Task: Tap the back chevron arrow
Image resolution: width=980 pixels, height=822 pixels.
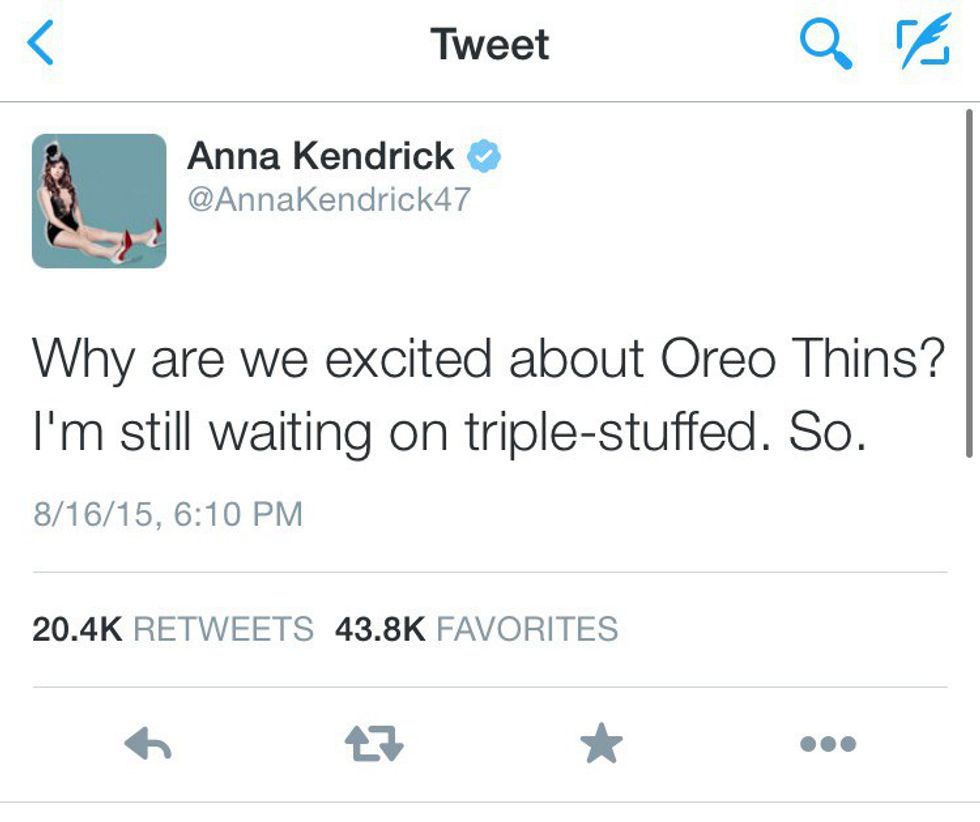Action: [40, 46]
